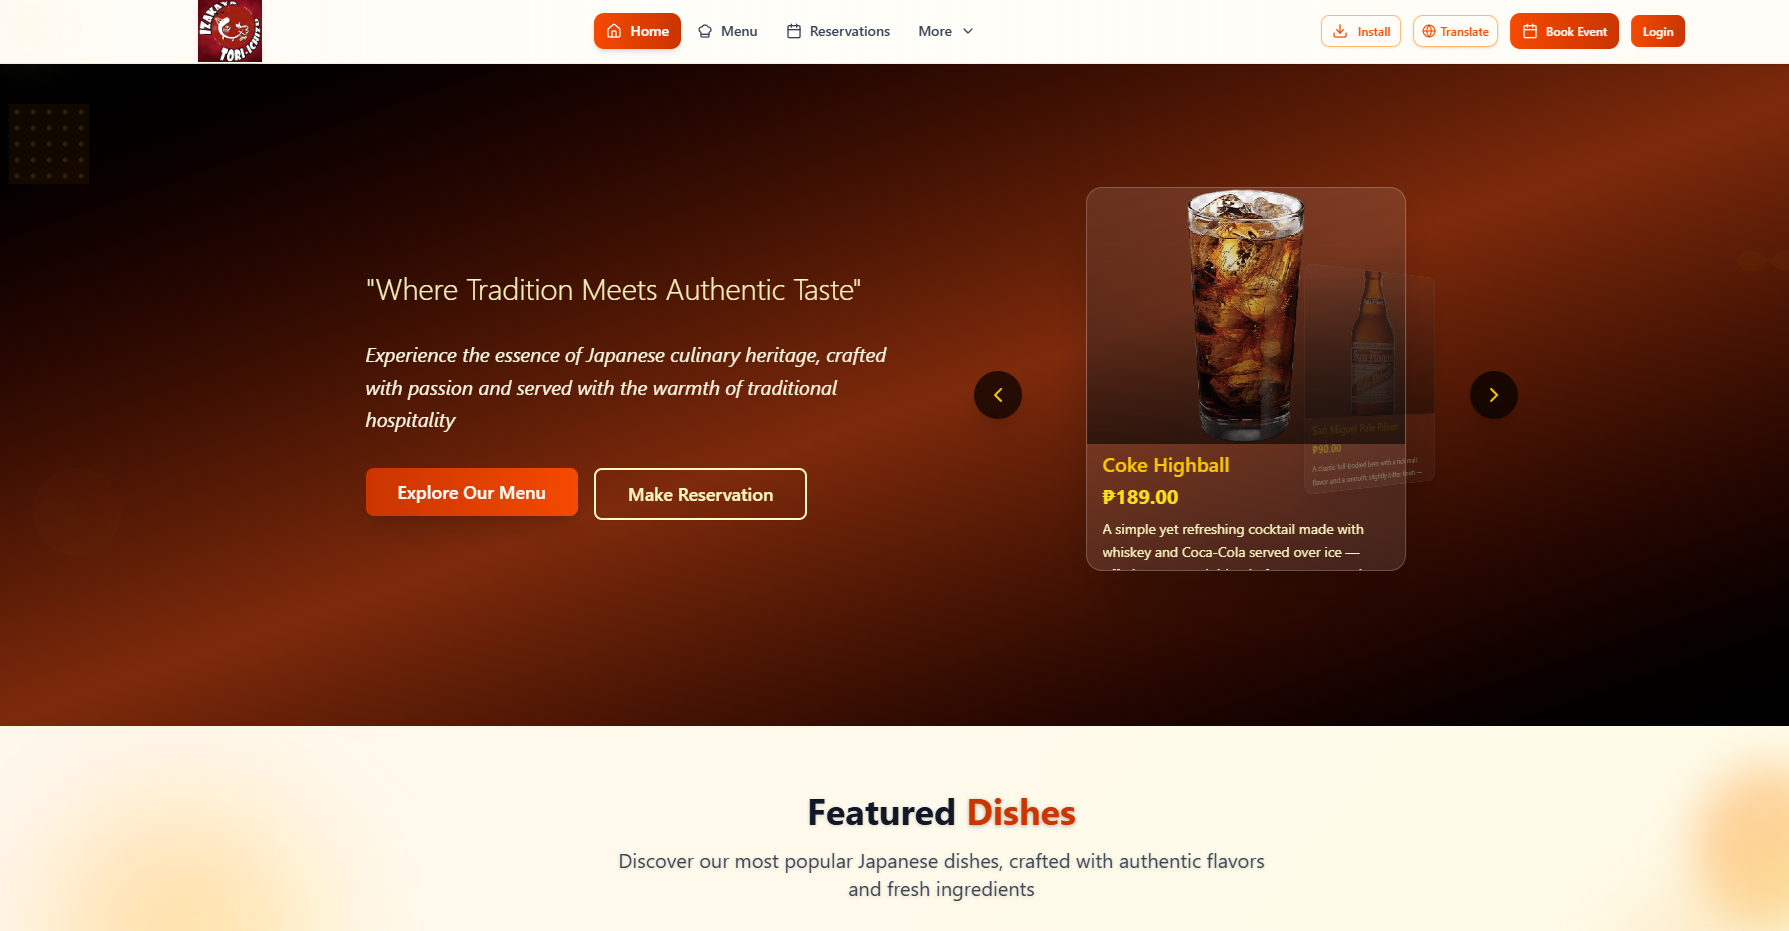
Task: Click the Izakaya Tori Ichizu logo
Action: click(230, 31)
